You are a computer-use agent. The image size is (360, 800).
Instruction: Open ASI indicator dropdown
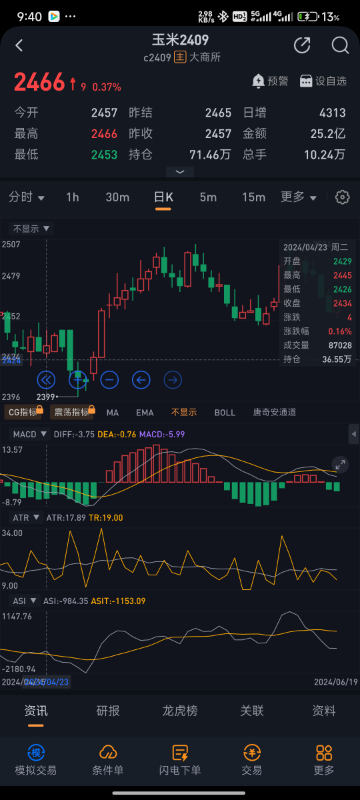coord(25,601)
